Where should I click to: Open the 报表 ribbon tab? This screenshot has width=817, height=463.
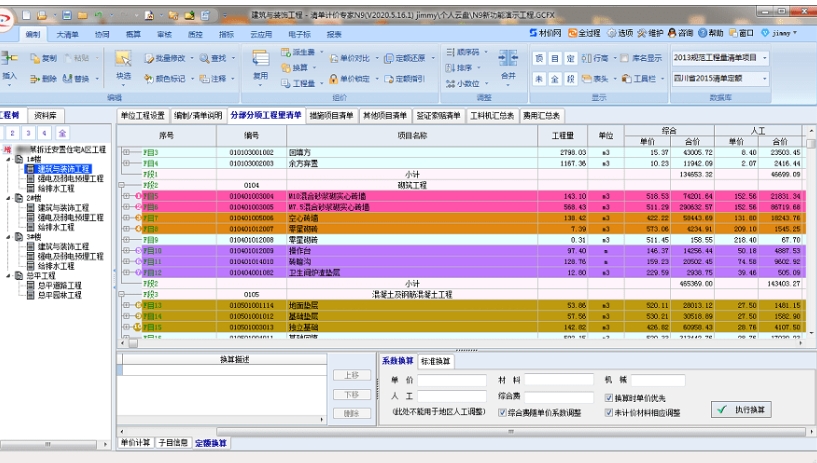pos(333,34)
